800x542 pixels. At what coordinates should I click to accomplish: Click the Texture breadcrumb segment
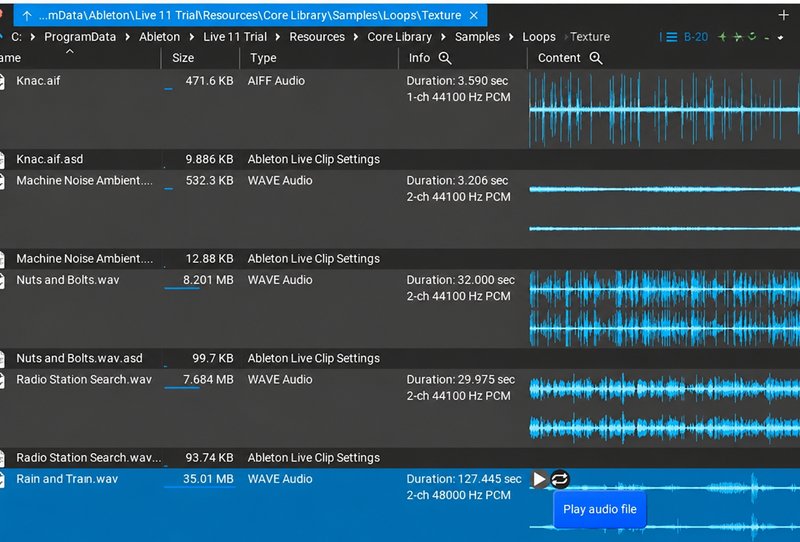coord(590,37)
